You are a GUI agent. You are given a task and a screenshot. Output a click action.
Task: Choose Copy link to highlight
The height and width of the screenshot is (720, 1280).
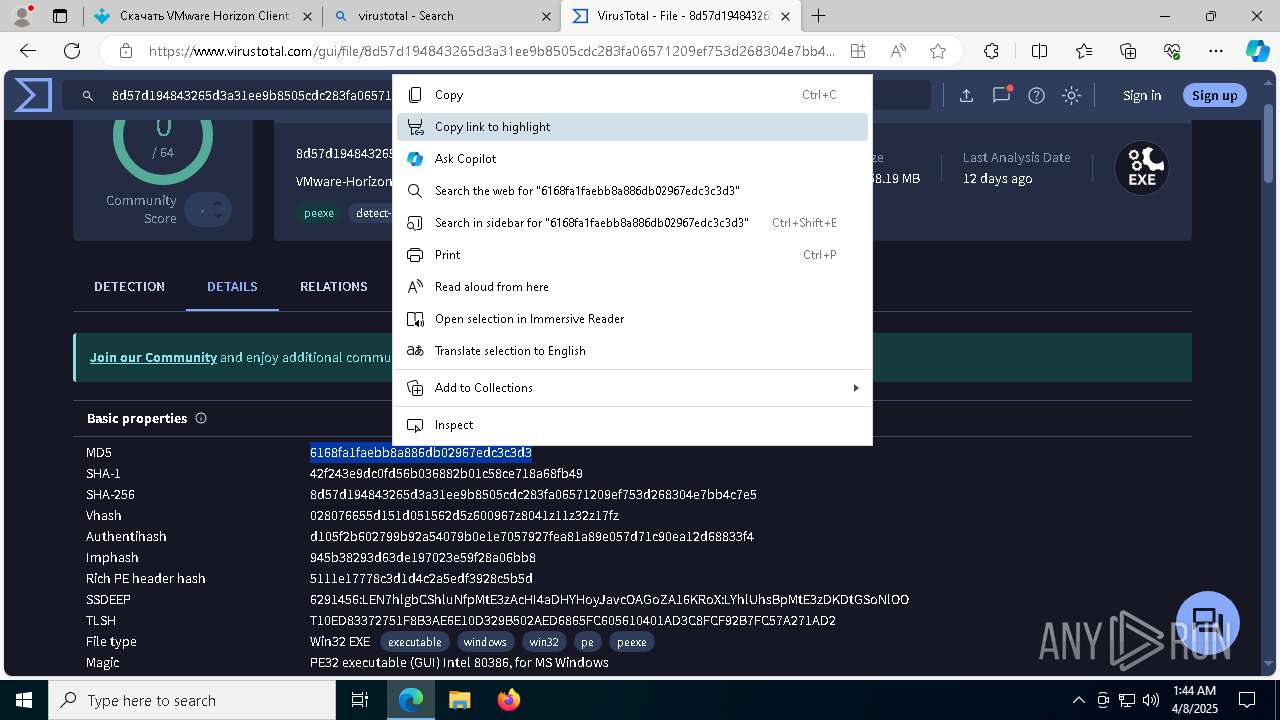pos(632,127)
